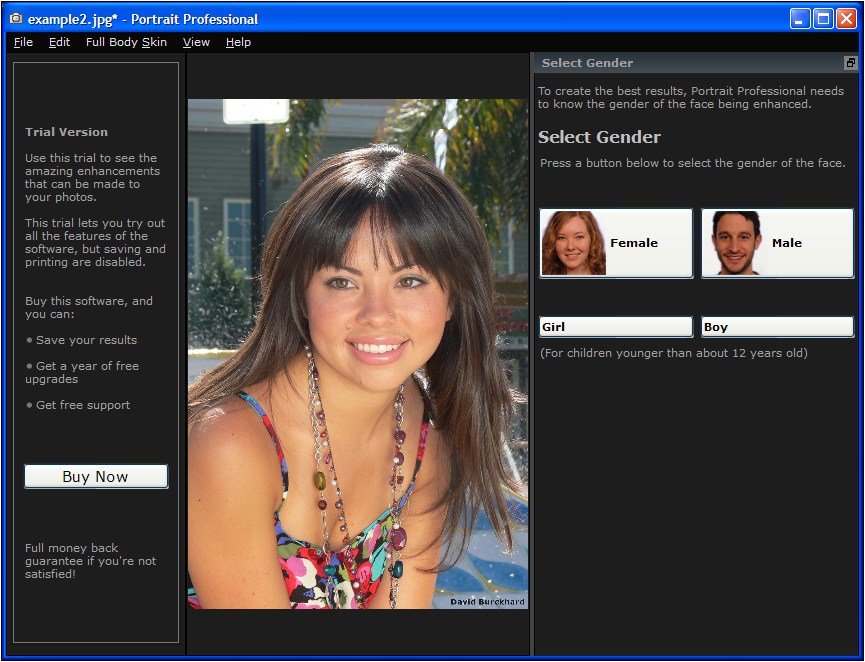Click the 'Save your results' bullet text
The image size is (865, 662).
click(x=86, y=340)
